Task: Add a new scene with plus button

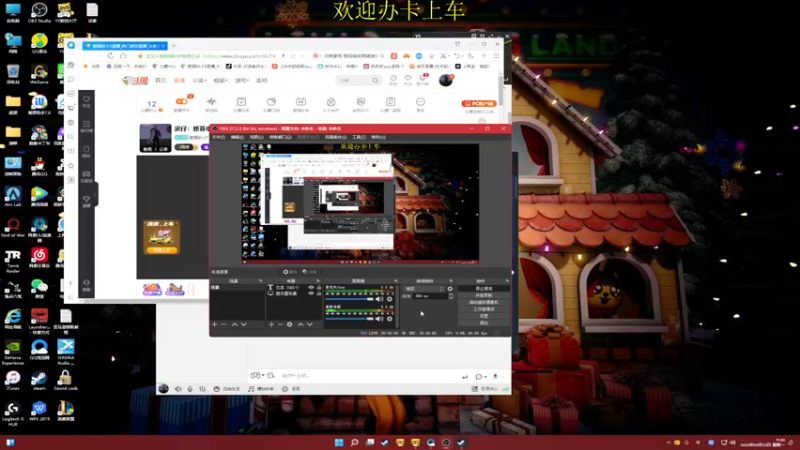Action: 215,324
